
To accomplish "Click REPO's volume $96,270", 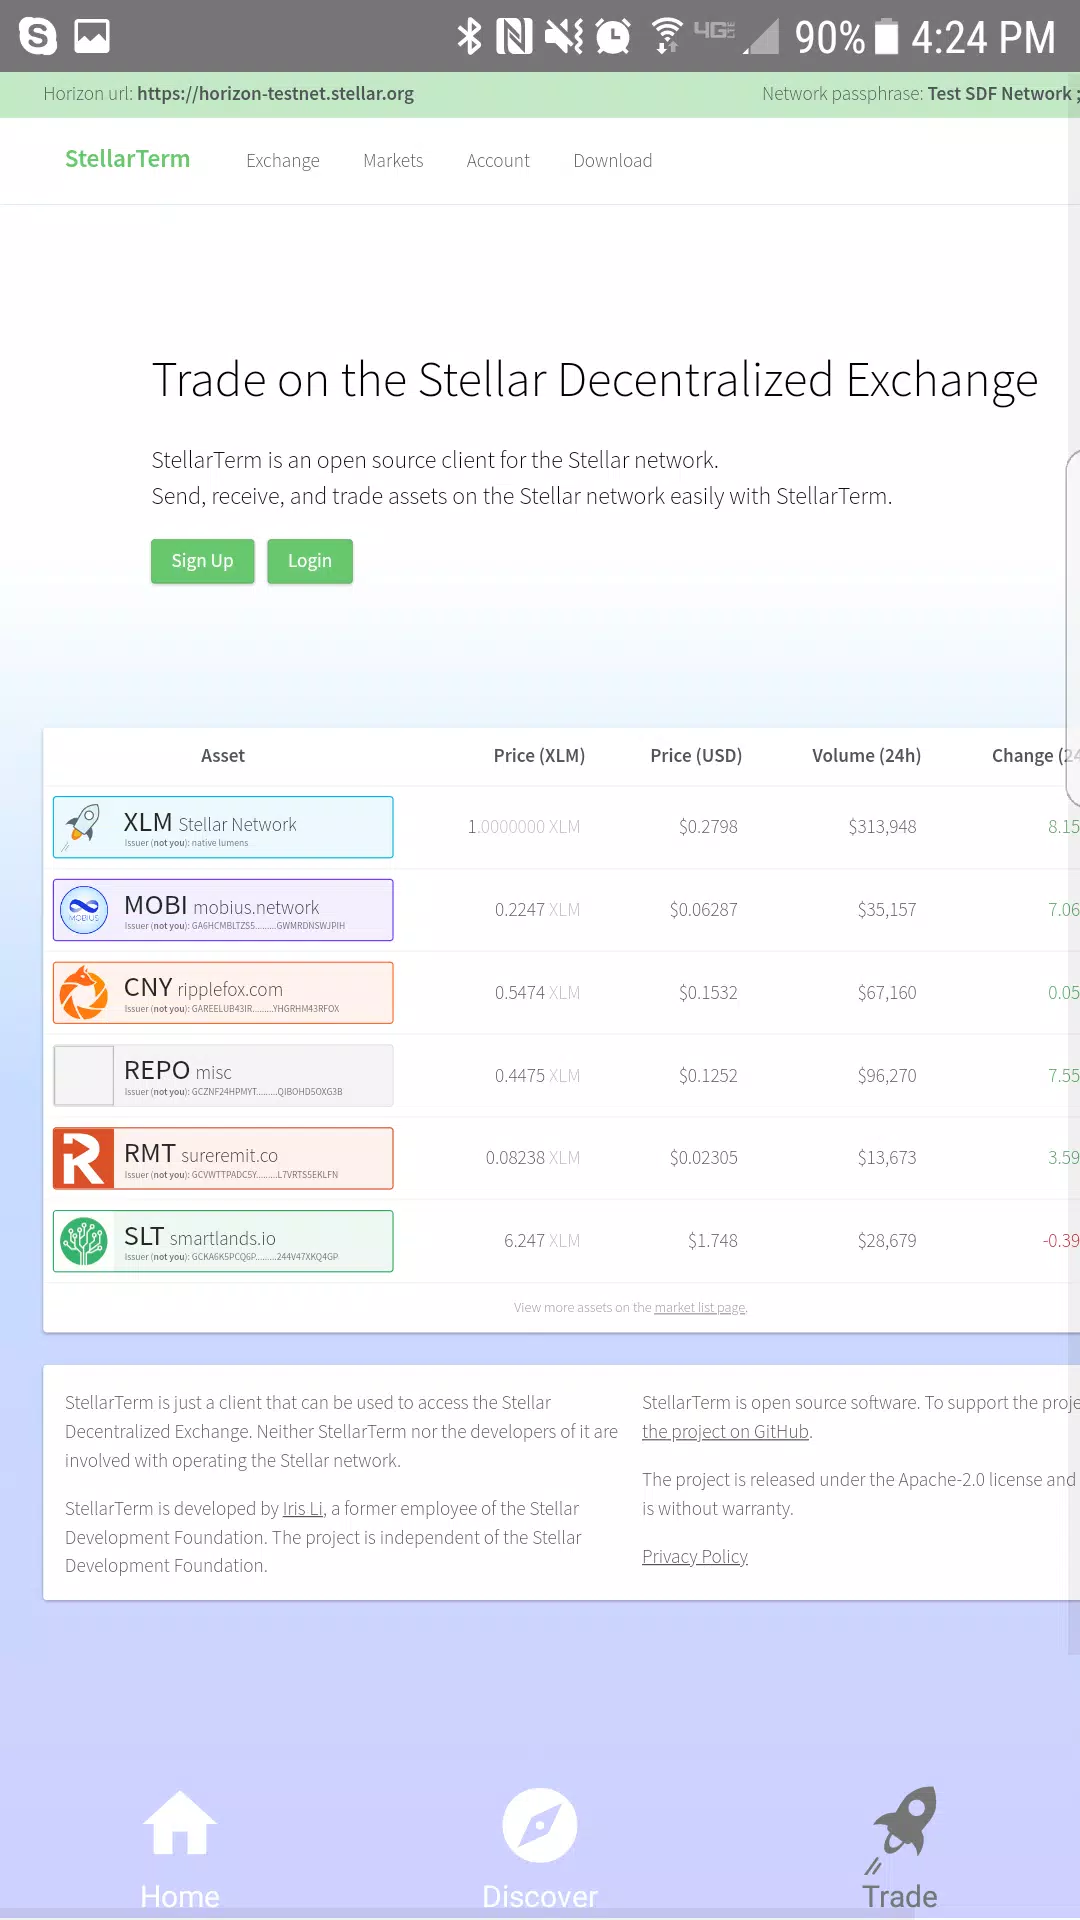I will (x=887, y=1076).
